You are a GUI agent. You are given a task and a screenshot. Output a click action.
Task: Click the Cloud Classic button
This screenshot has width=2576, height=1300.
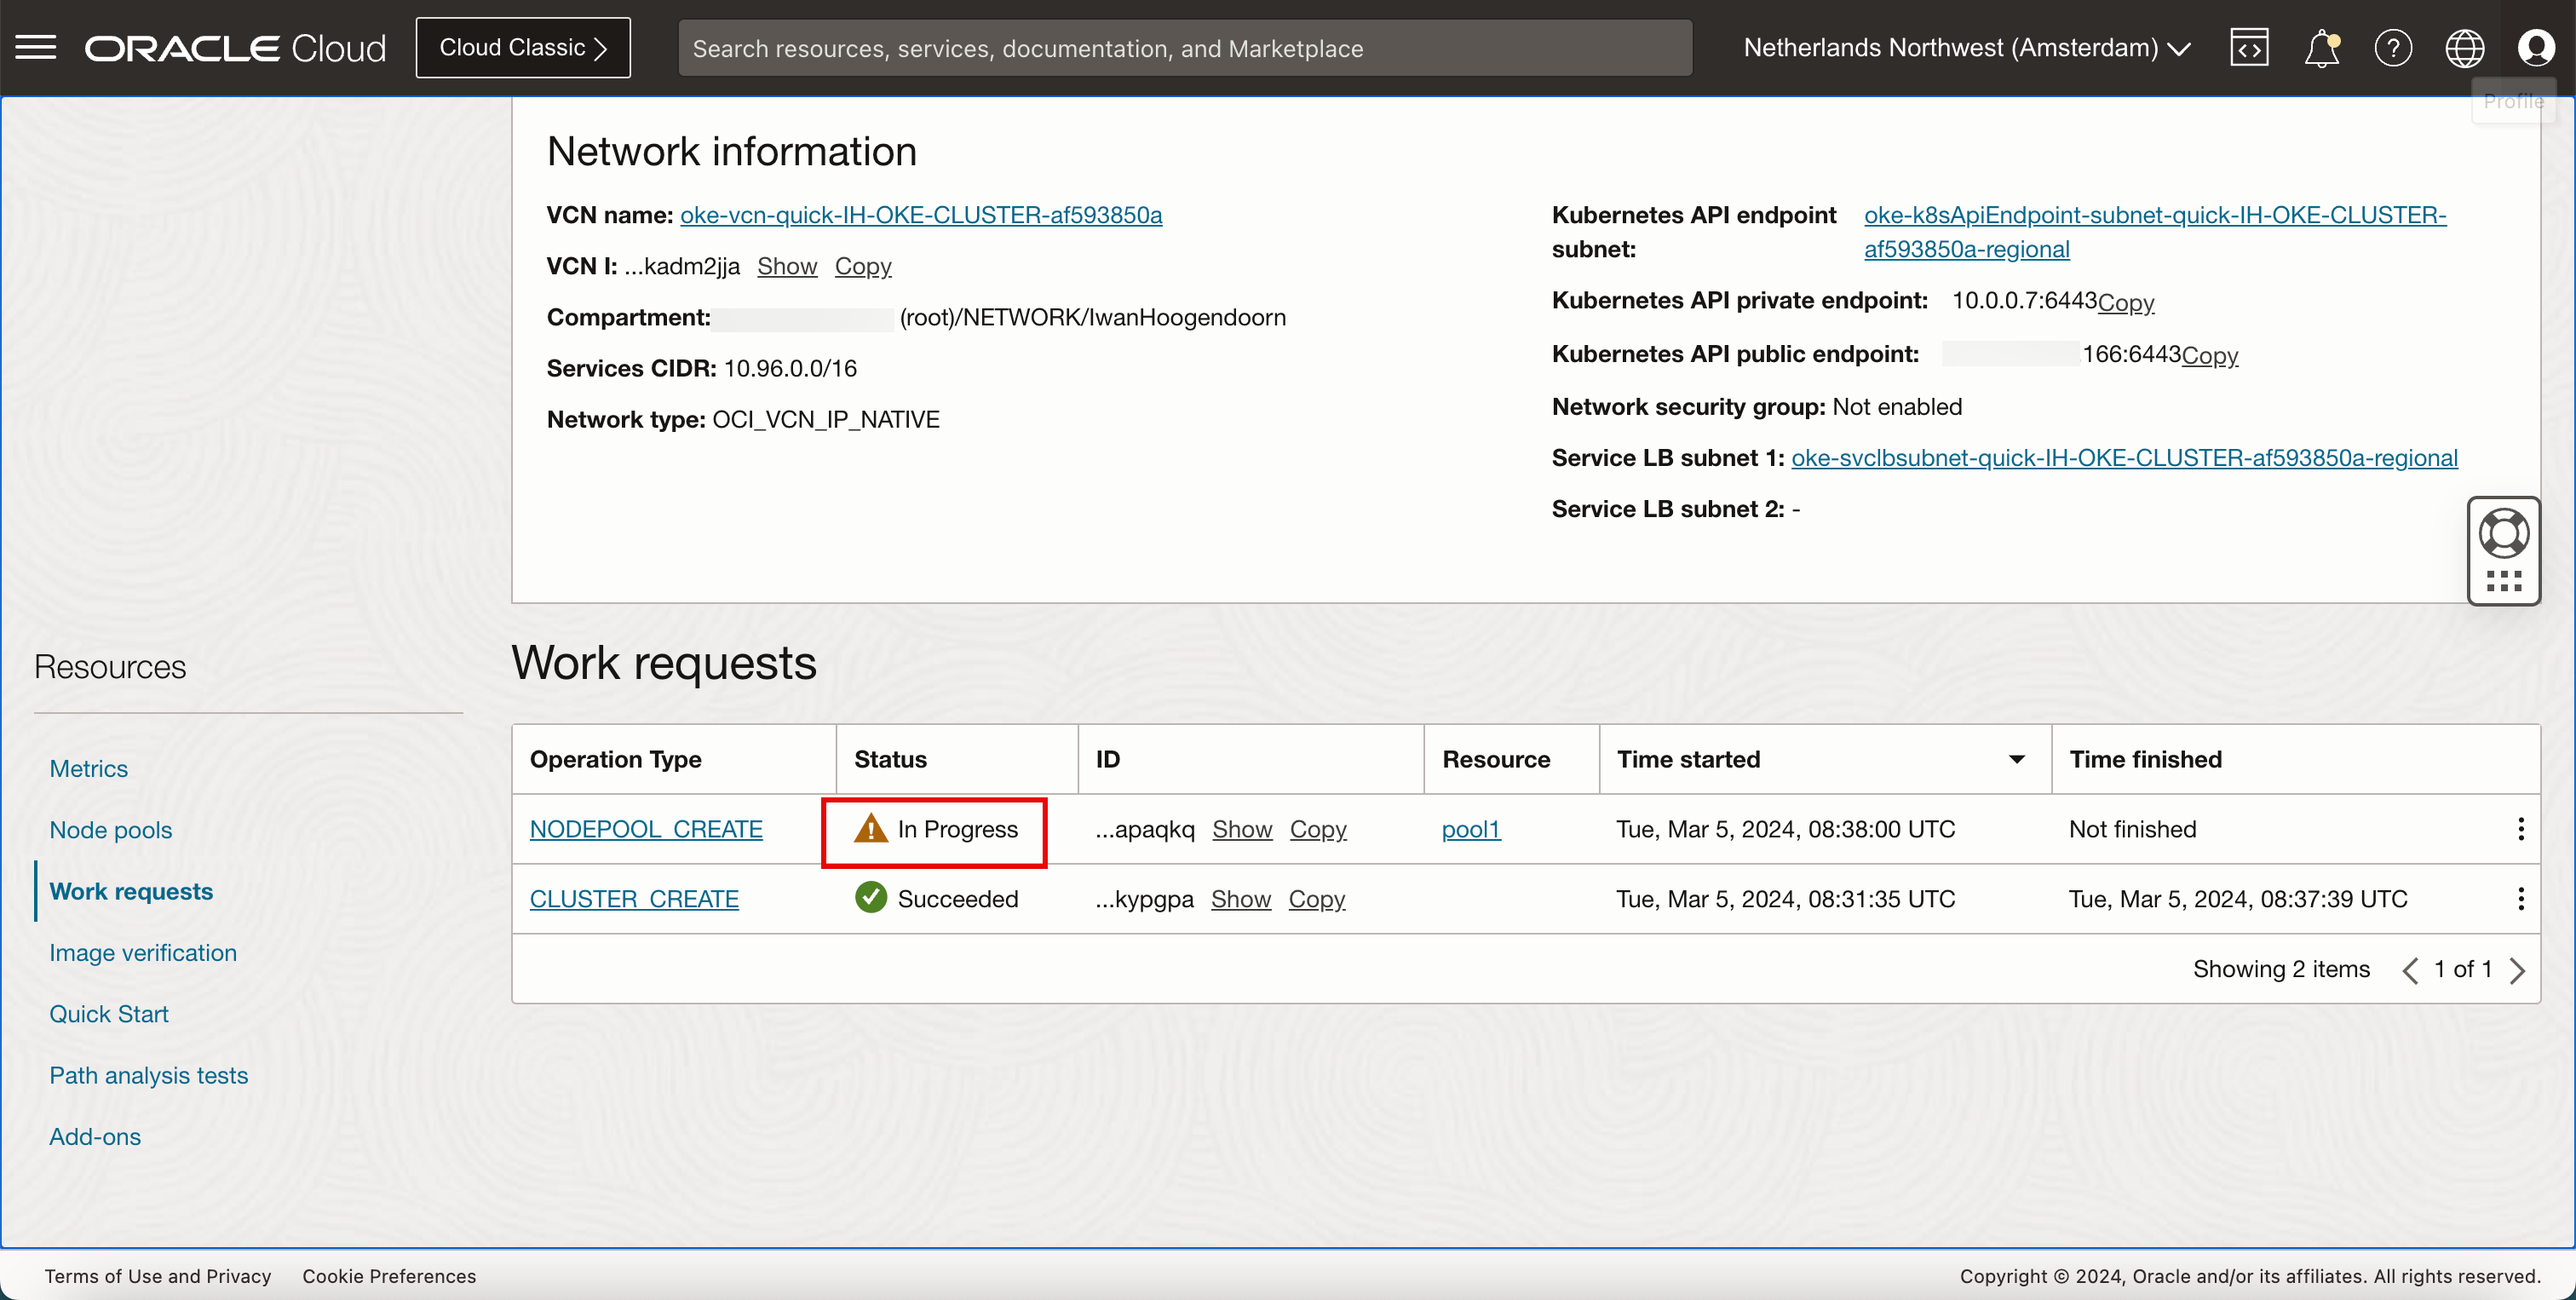coord(523,47)
